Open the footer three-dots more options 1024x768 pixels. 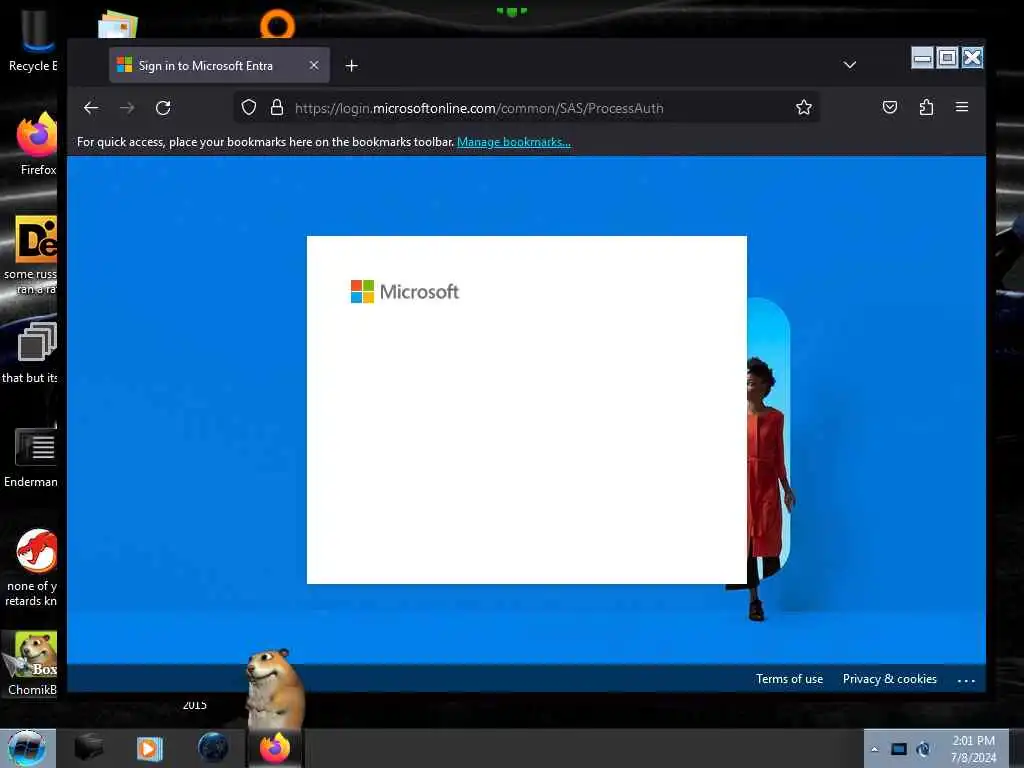point(967,680)
